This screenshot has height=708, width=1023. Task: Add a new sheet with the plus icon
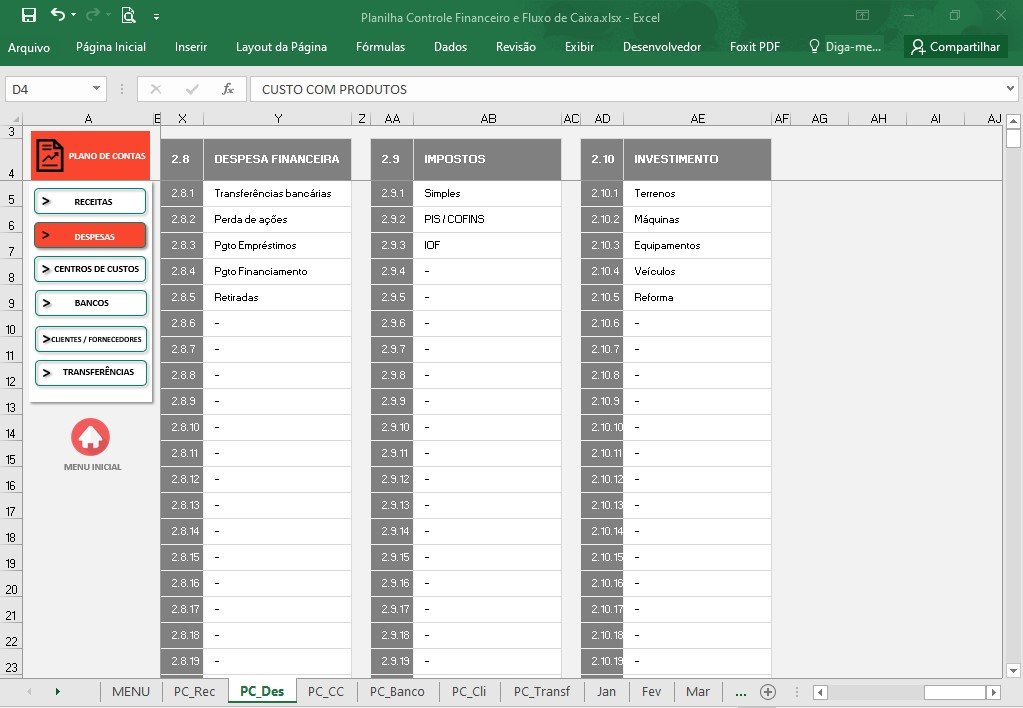(x=768, y=692)
